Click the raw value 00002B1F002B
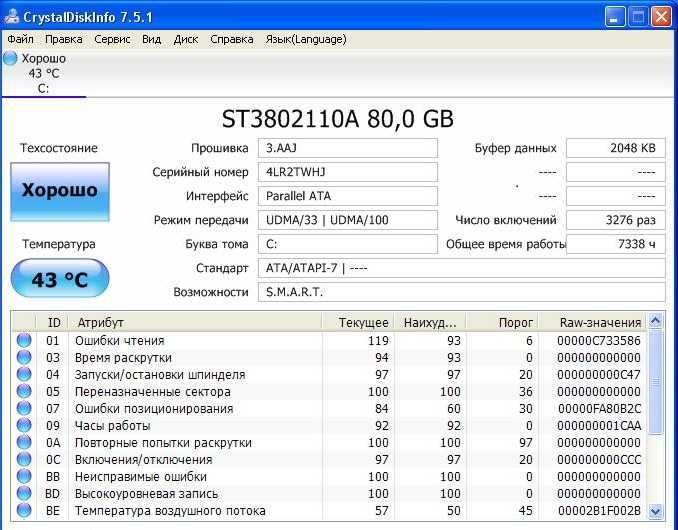Screen dimensions: 678x530 point(599,511)
